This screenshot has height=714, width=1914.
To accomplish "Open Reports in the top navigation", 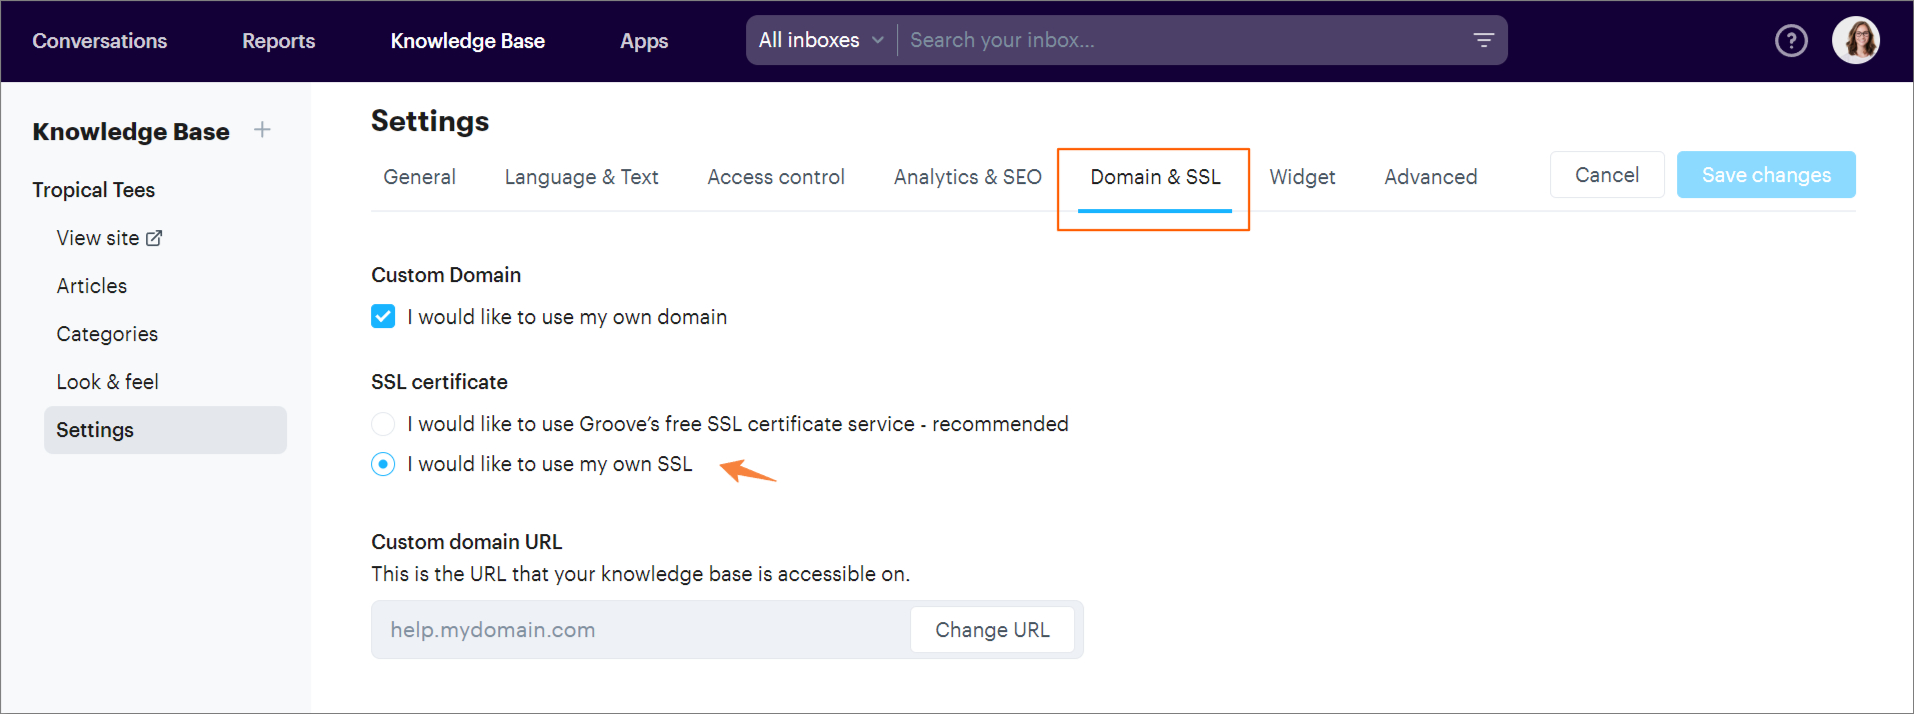I will coord(278,41).
